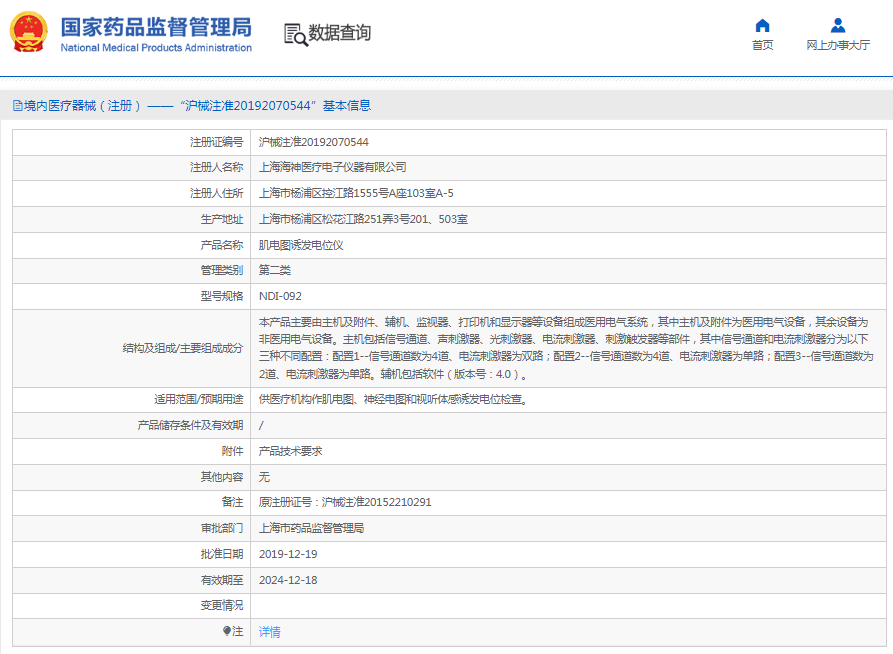Click approving department 上海市药品监督管理局
Viewport: 893px width, 654px height.
click(311, 528)
